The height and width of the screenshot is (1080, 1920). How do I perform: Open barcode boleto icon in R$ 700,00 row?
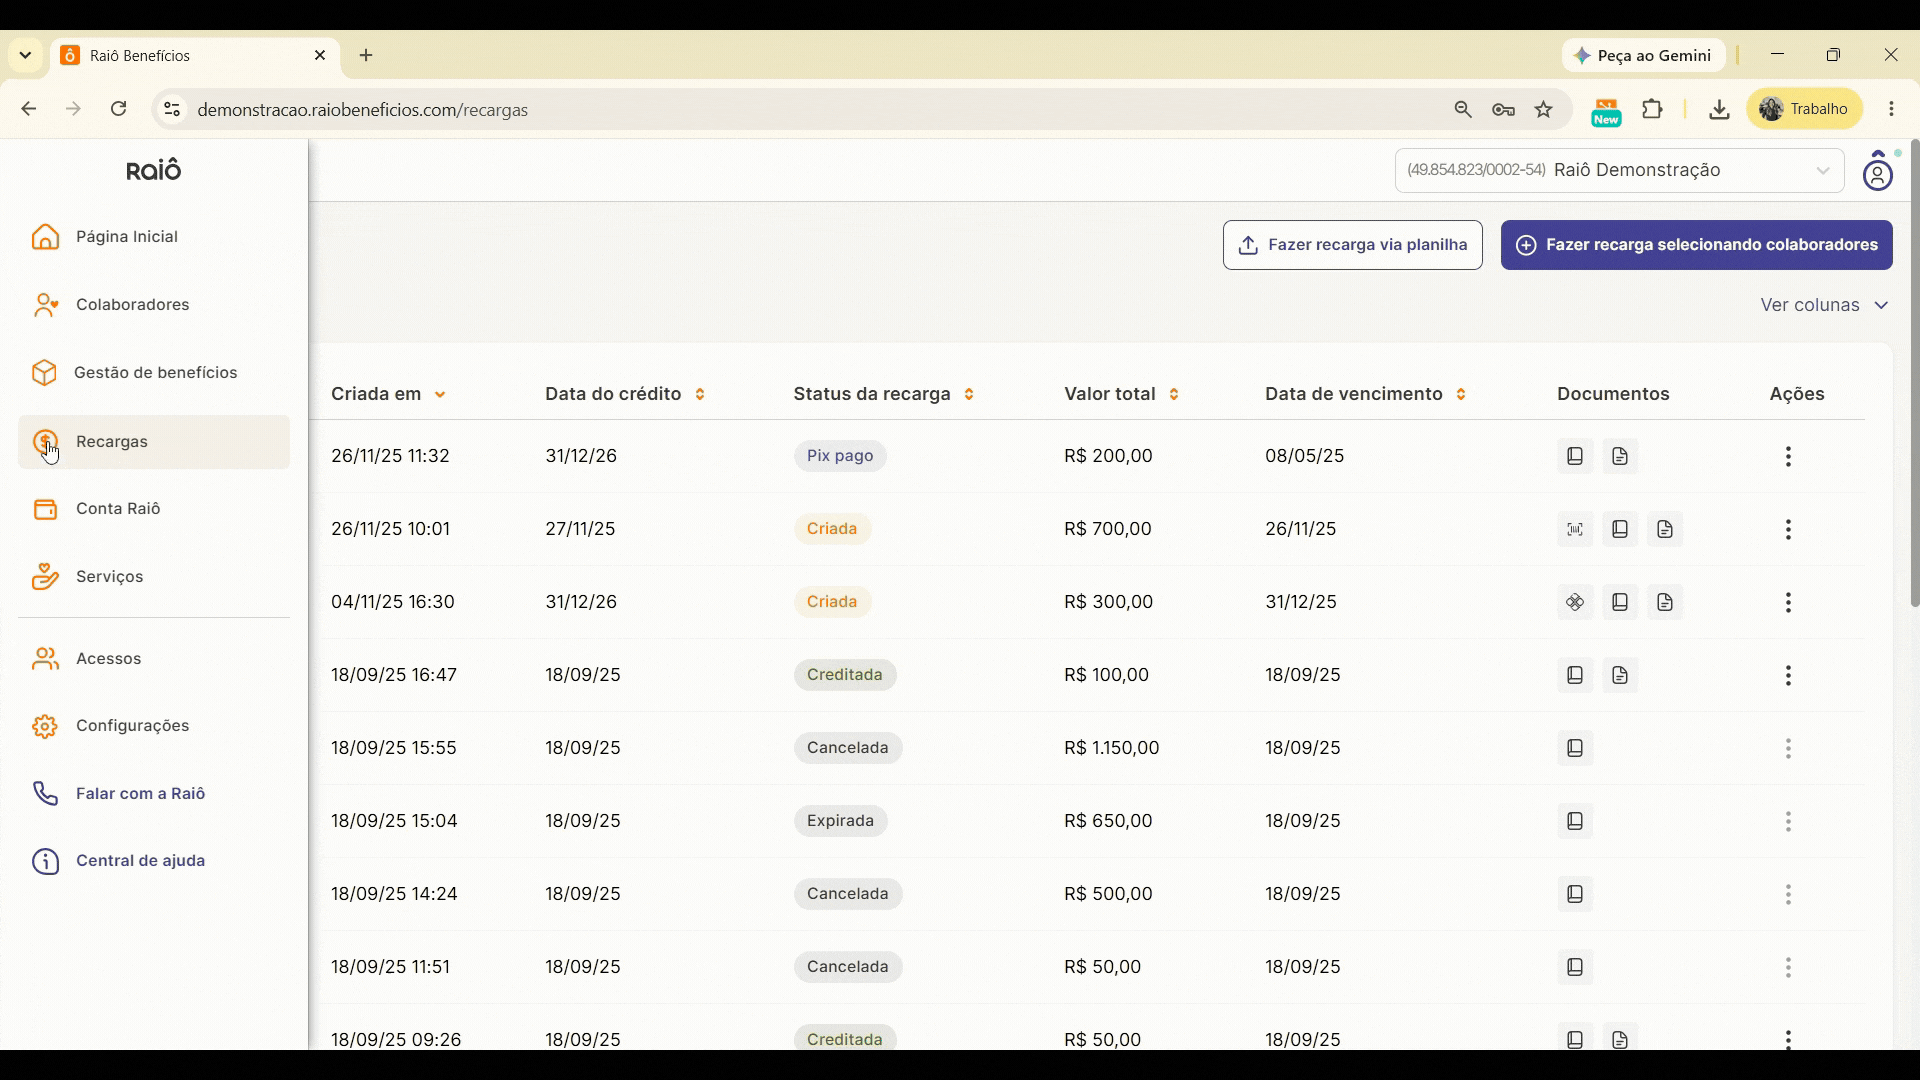(x=1575, y=529)
